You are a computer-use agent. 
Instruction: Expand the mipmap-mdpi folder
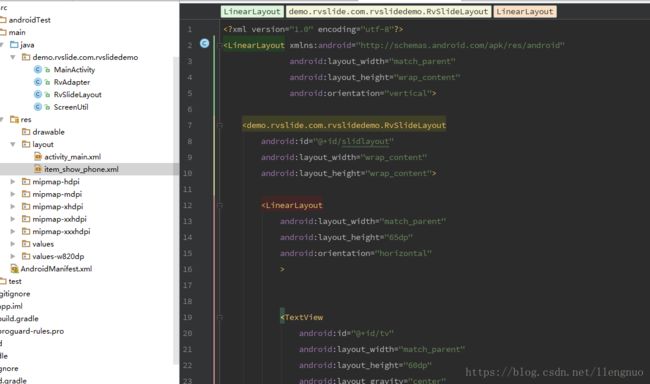(13, 194)
